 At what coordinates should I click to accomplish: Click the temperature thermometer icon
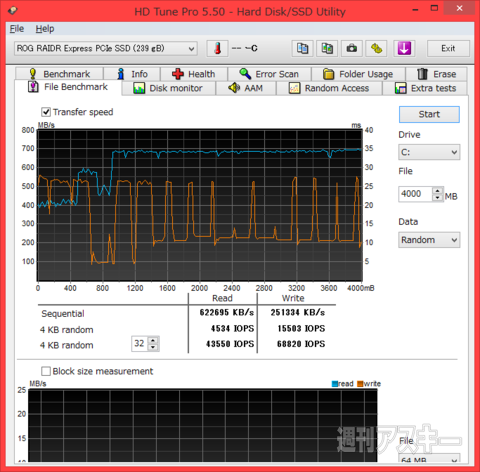[x=217, y=49]
